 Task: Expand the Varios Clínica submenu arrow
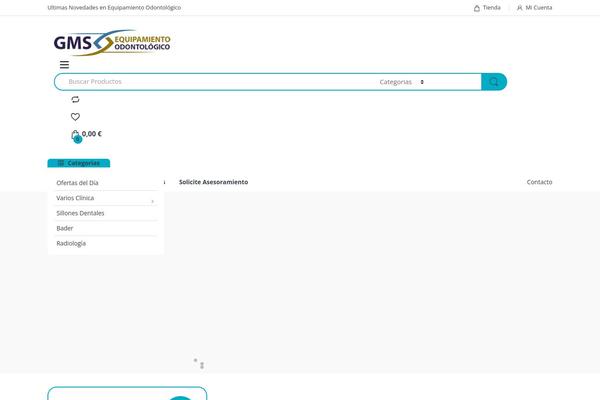point(153,201)
